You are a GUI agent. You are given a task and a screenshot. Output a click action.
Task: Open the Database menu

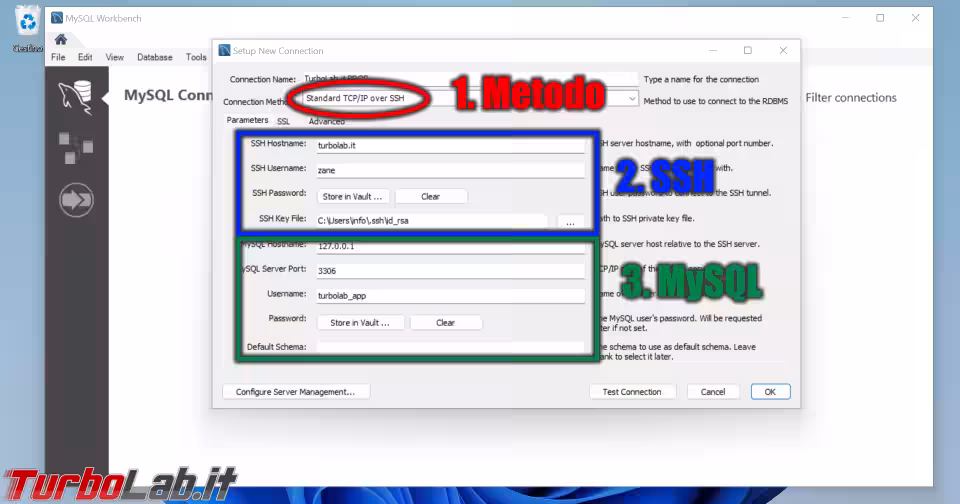[154, 57]
